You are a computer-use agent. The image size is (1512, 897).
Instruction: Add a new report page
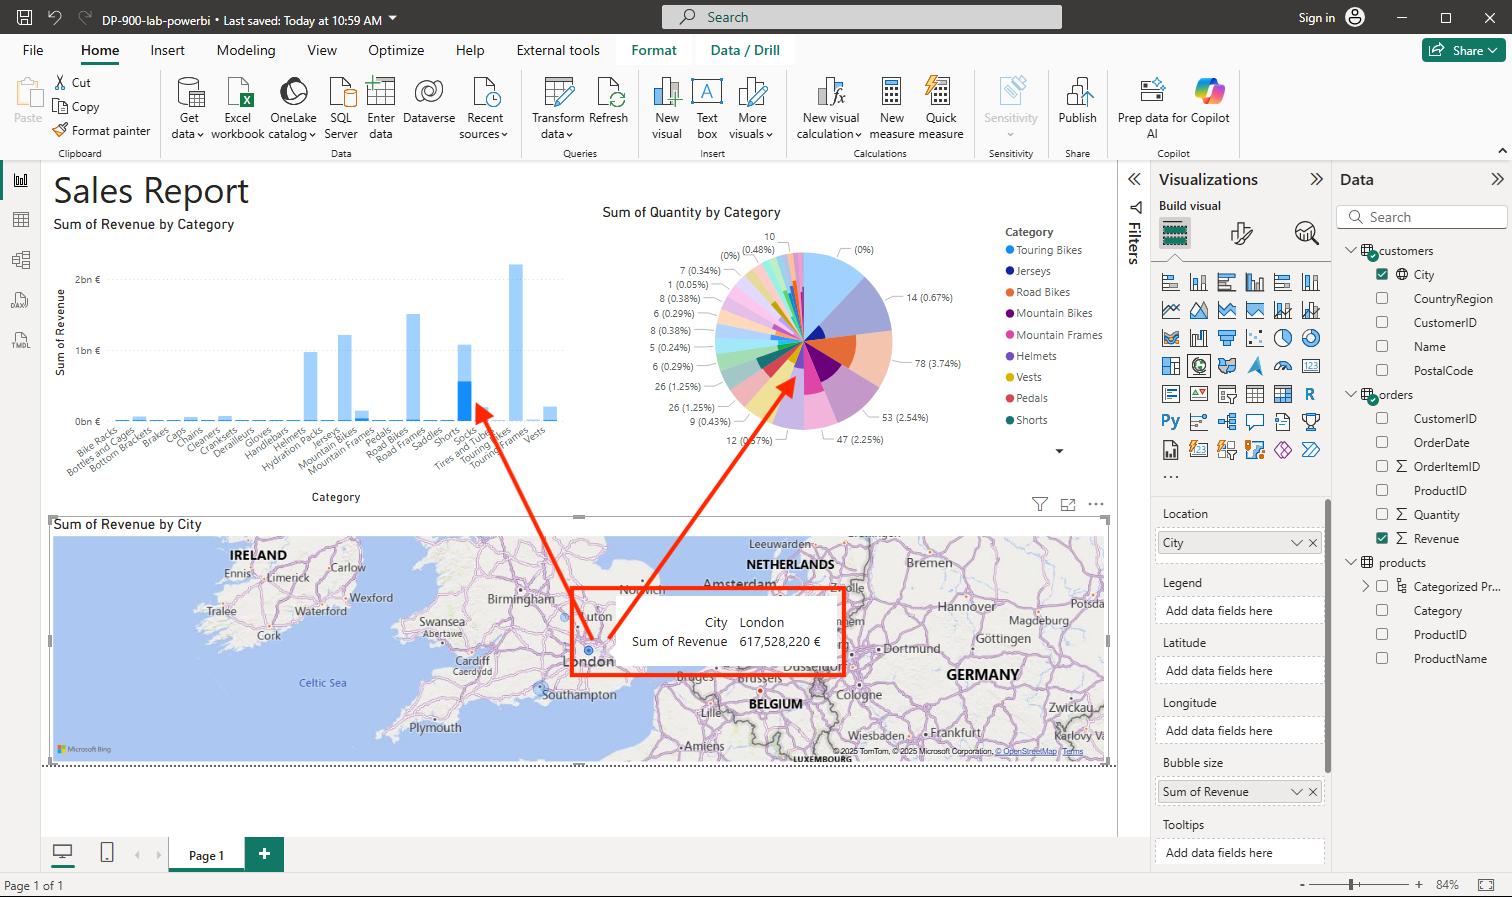[264, 854]
